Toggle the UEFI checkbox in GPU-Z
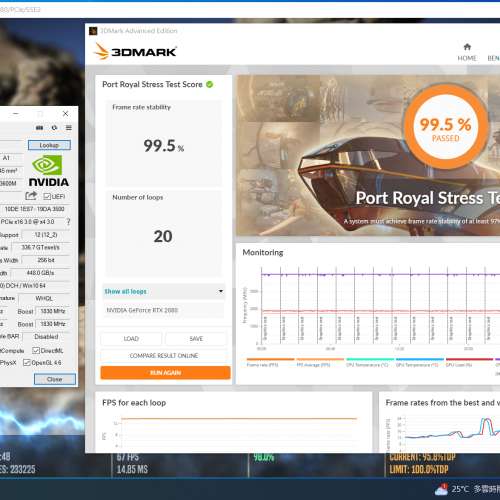This screenshot has width=500, height=500. [47, 196]
